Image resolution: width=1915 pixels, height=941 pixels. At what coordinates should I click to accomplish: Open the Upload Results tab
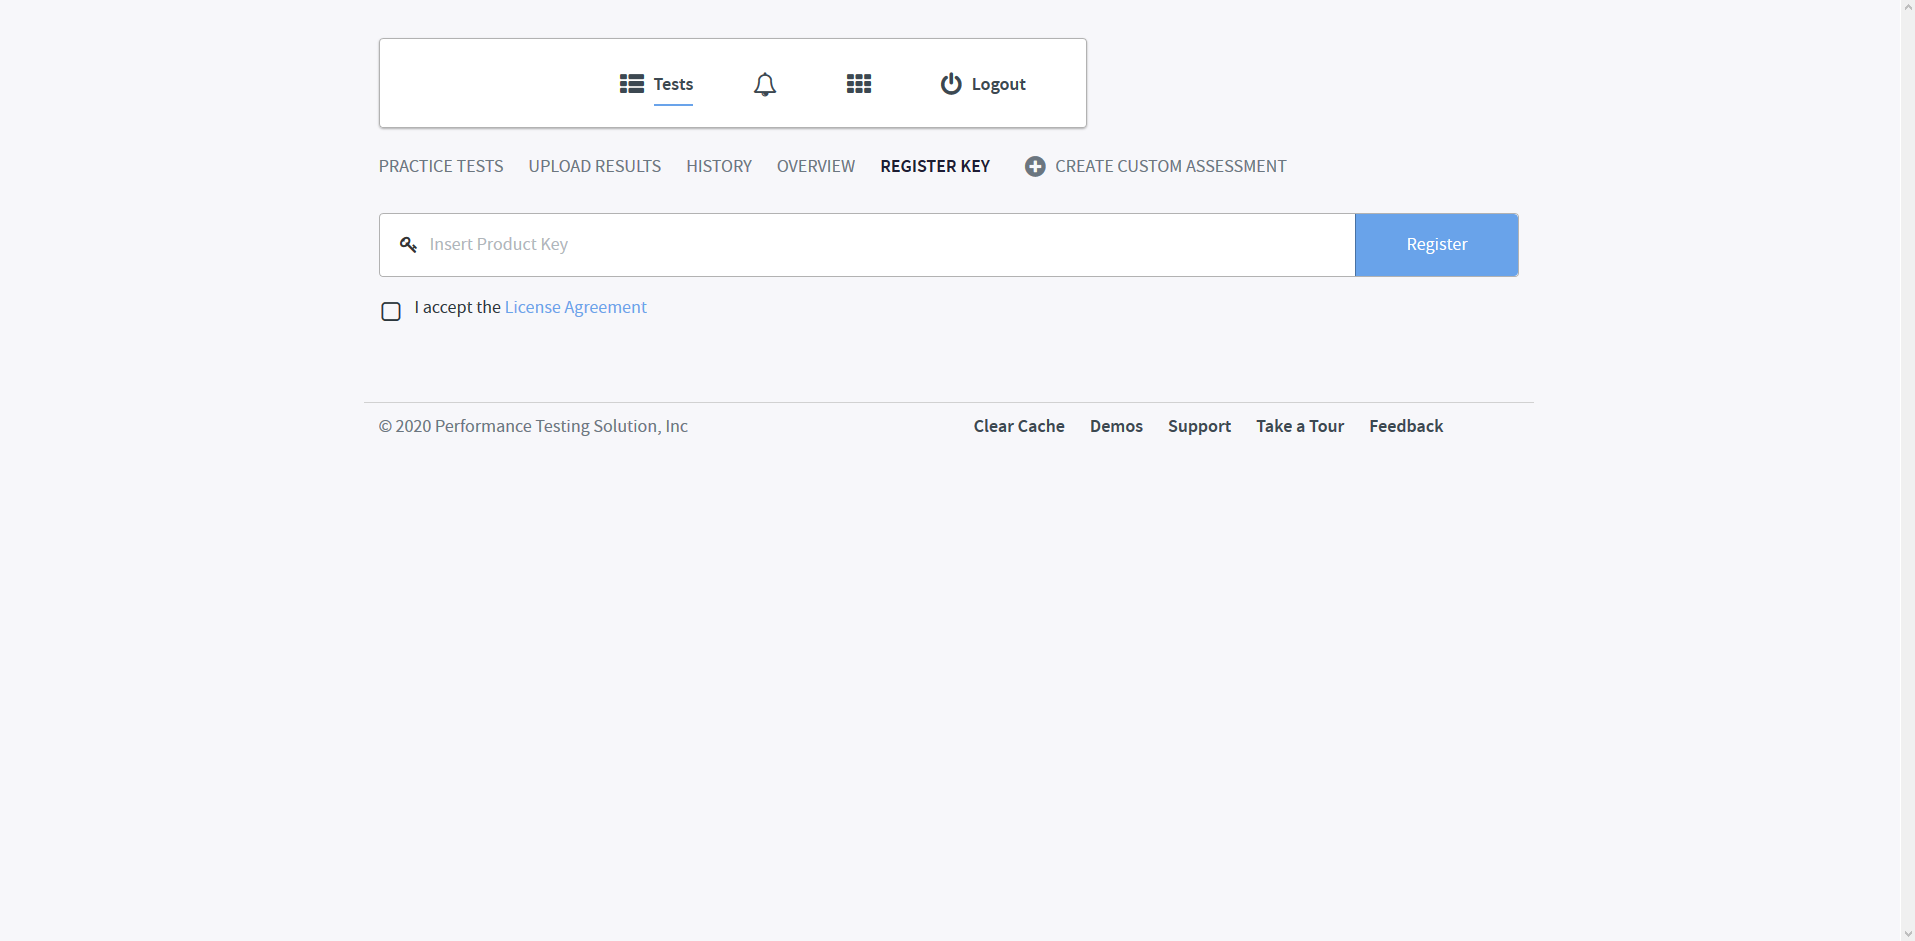coord(595,166)
